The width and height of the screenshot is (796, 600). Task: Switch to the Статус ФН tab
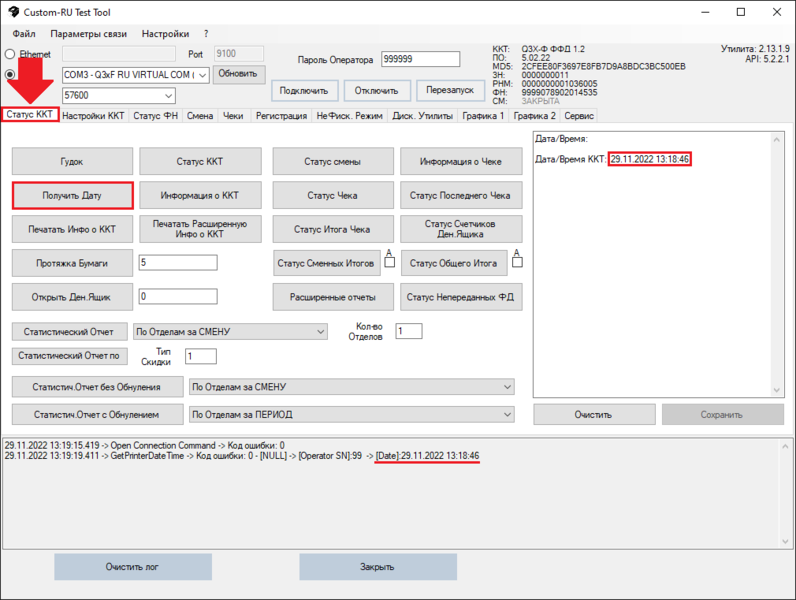pos(155,116)
